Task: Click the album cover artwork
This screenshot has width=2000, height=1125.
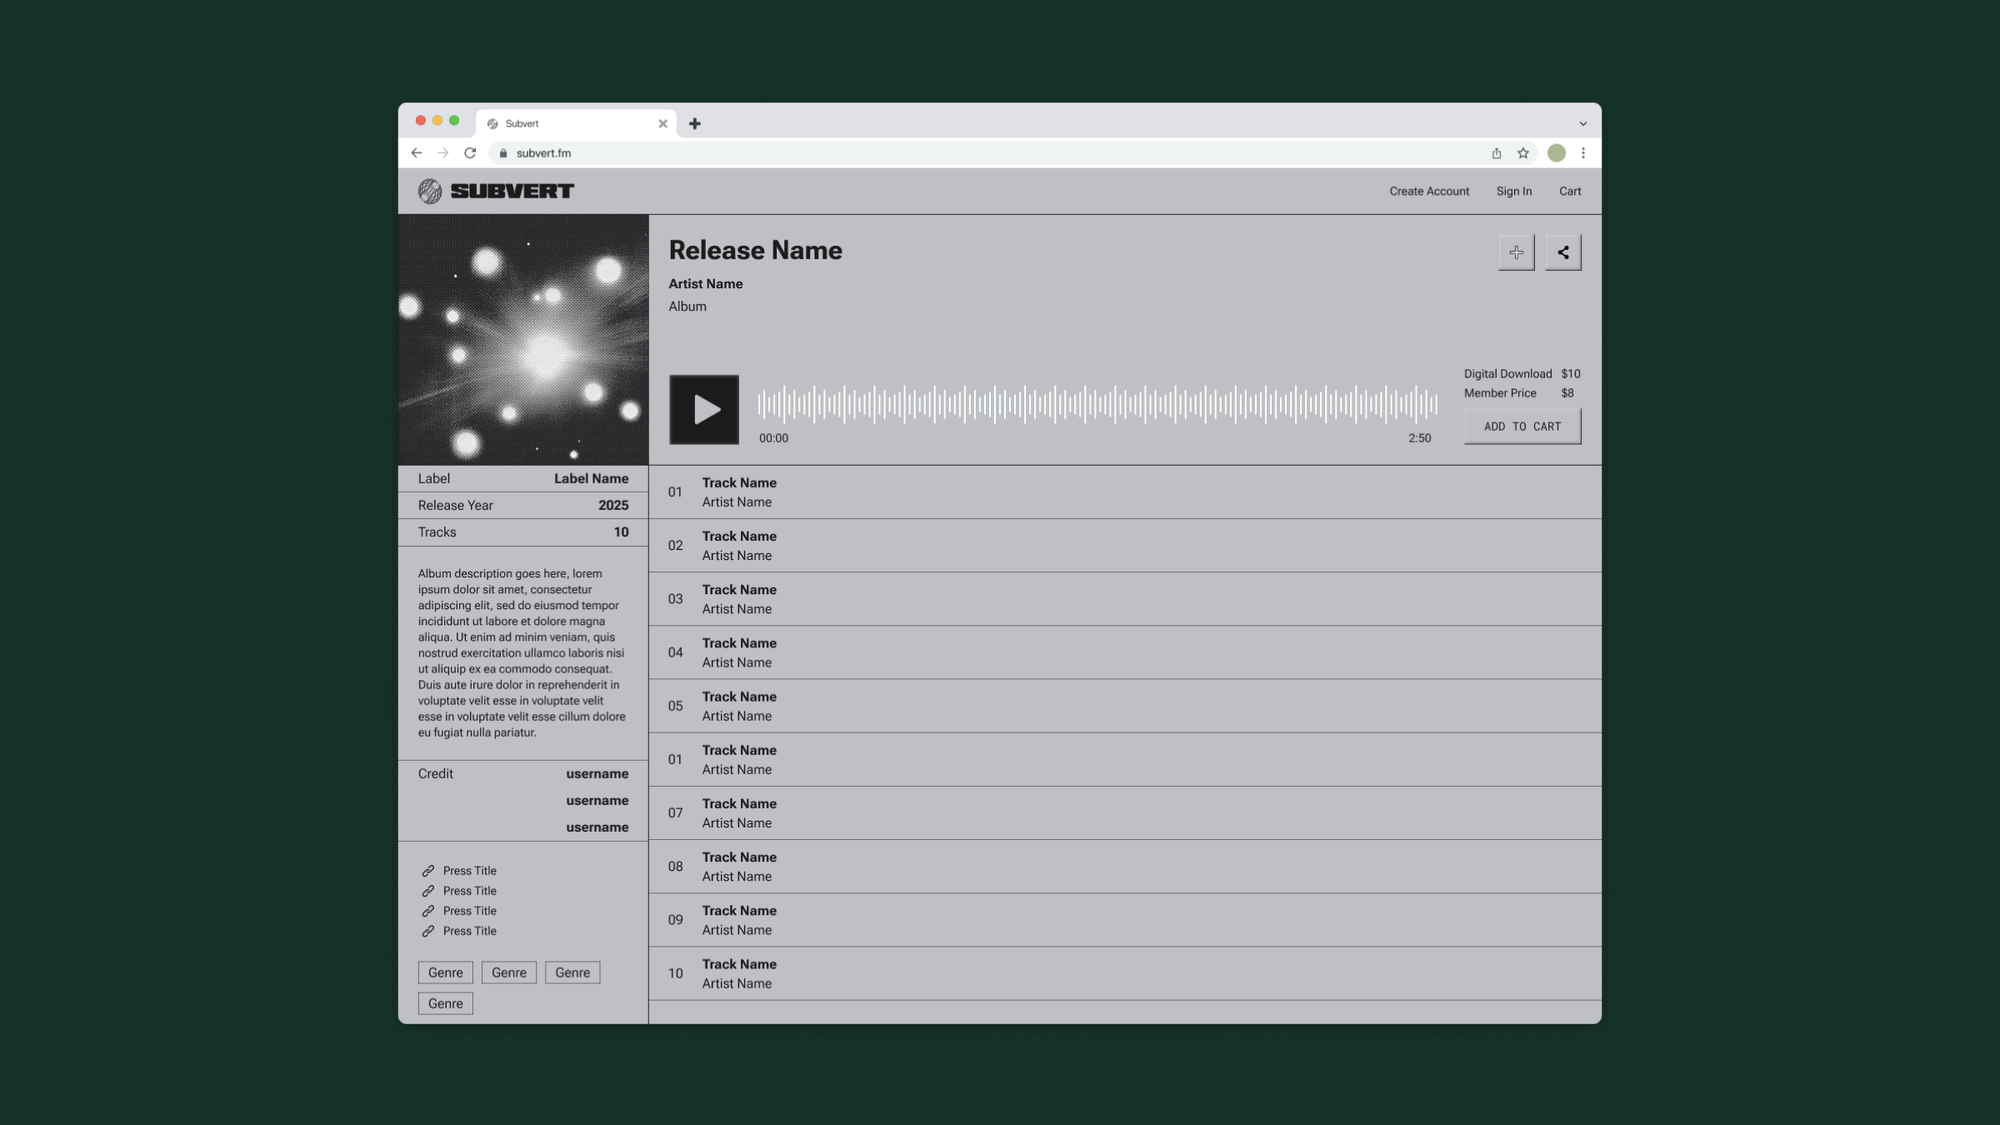Action: pyautogui.click(x=523, y=340)
